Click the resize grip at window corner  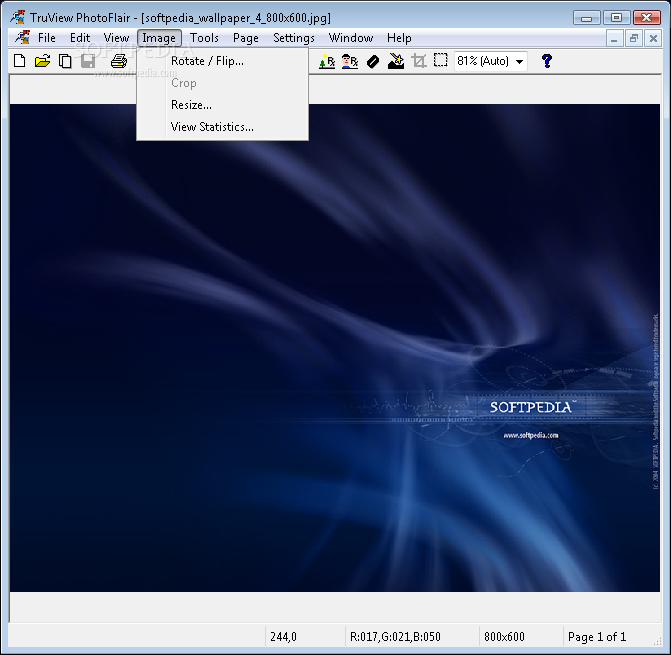tap(657, 641)
